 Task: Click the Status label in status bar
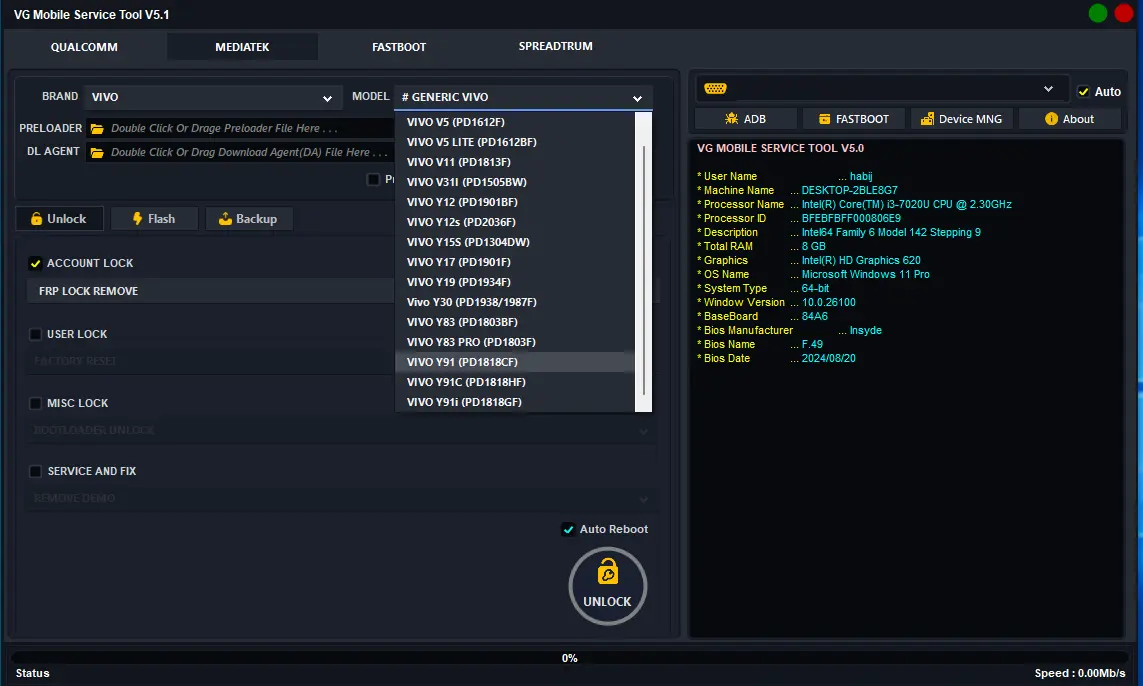33,673
